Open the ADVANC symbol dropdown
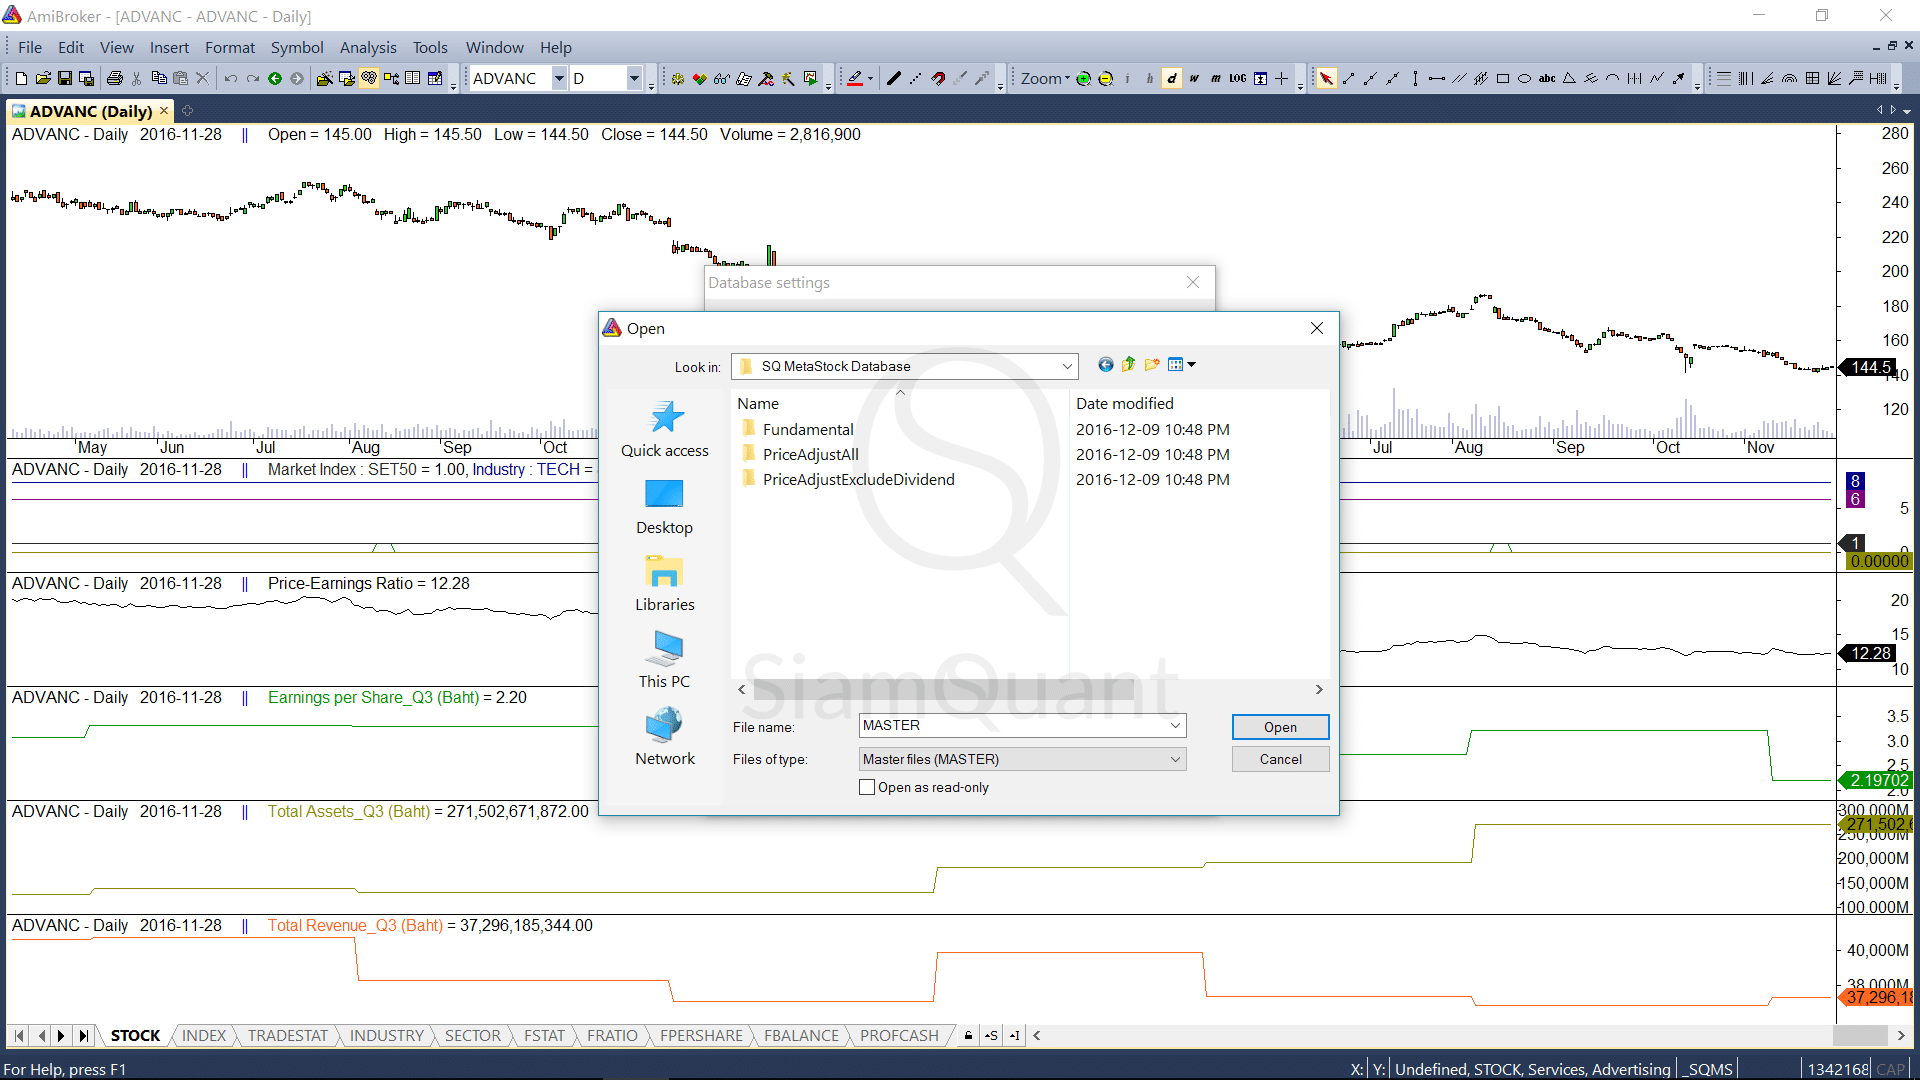 (x=559, y=79)
